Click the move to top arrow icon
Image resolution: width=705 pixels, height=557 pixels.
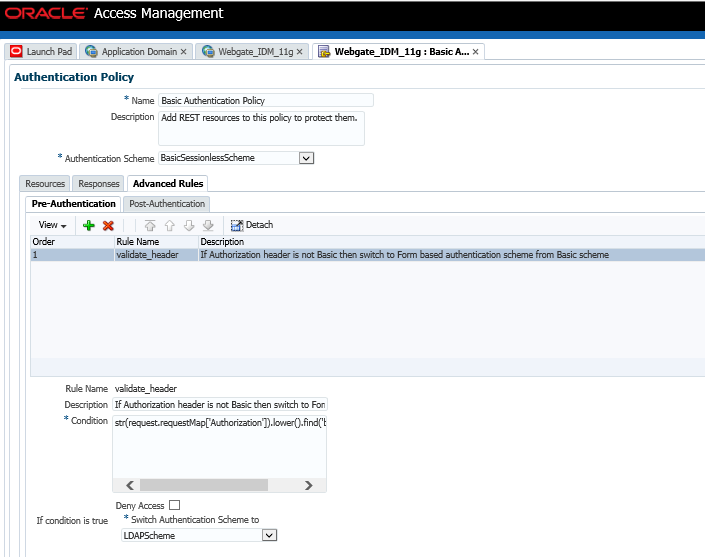[150, 225]
